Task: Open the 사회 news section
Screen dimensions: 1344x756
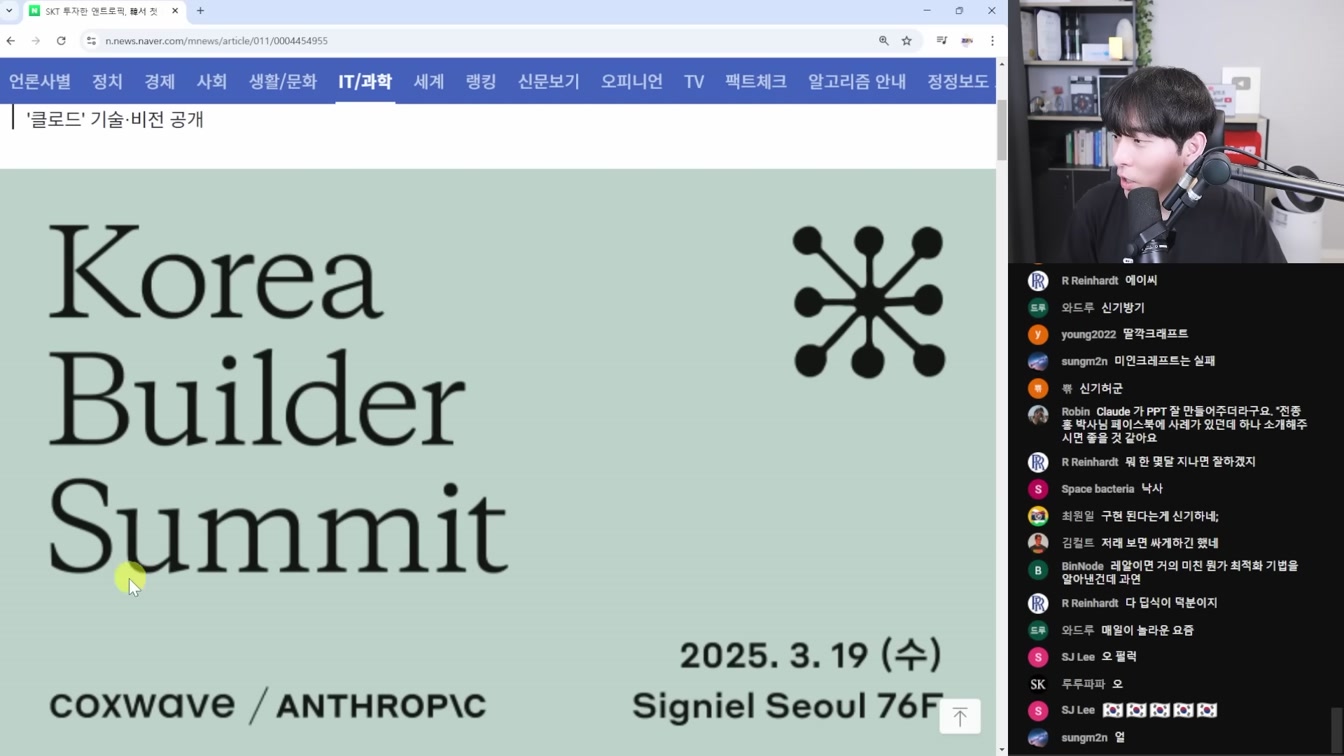Action: click(212, 82)
